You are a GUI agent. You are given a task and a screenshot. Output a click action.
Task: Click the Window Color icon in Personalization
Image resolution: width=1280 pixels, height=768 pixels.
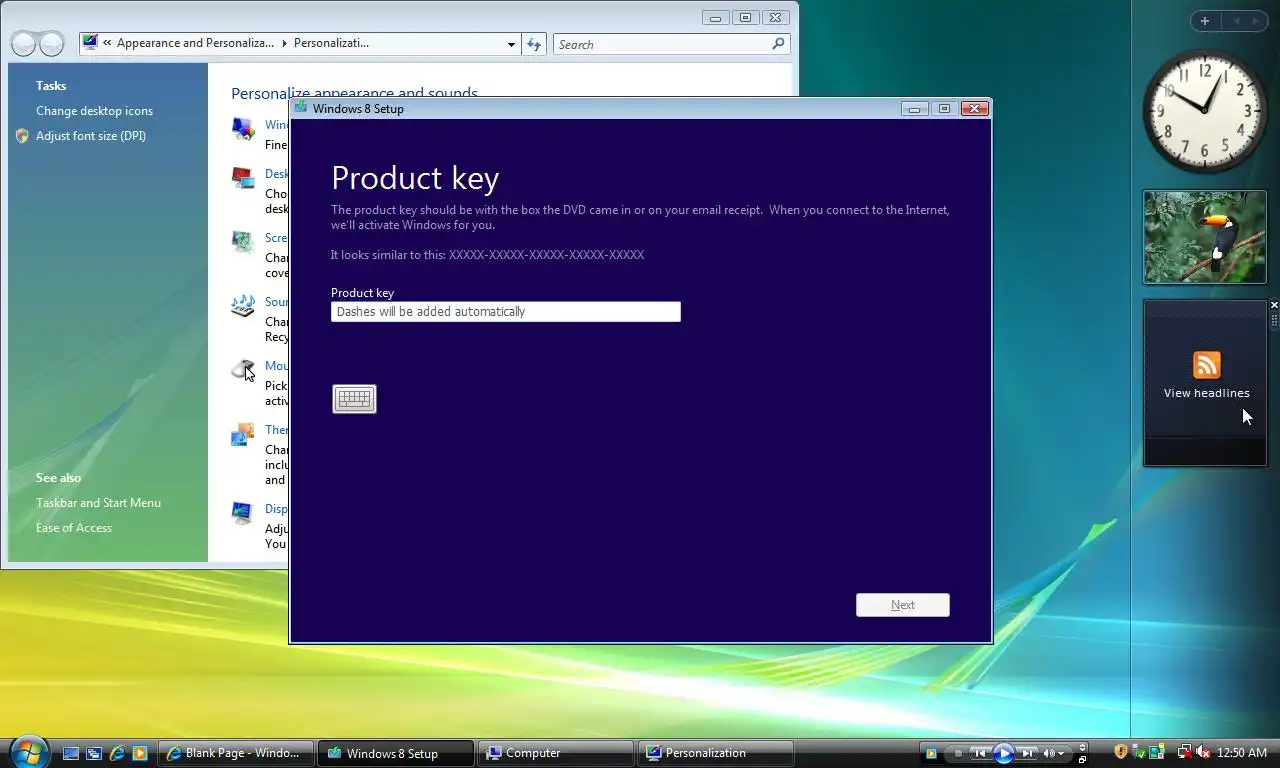(x=243, y=128)
